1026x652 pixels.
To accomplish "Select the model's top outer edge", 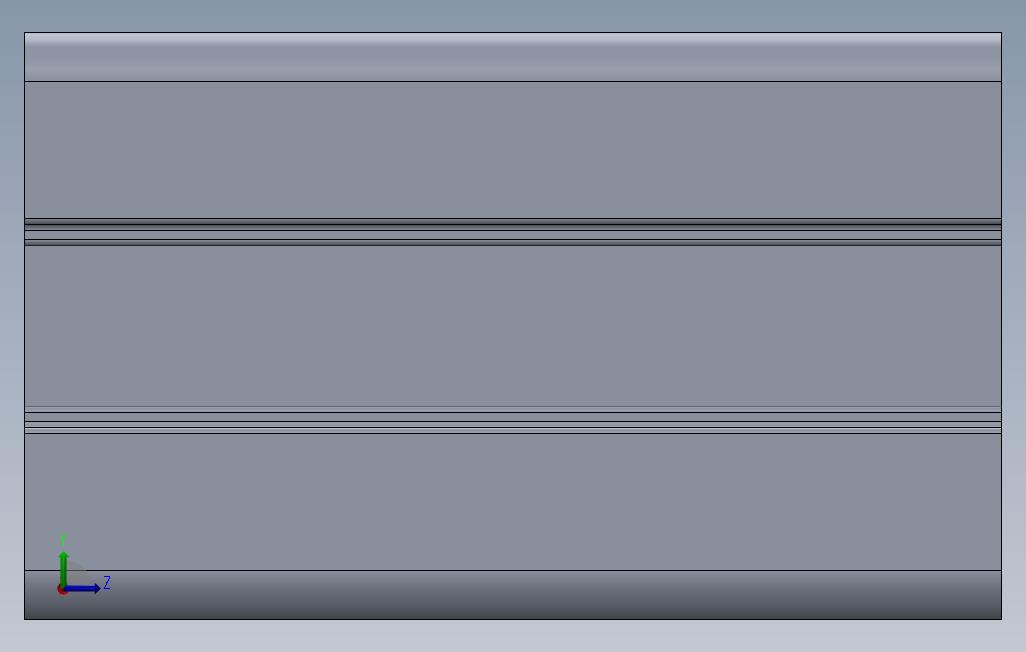I will [513, 33].
